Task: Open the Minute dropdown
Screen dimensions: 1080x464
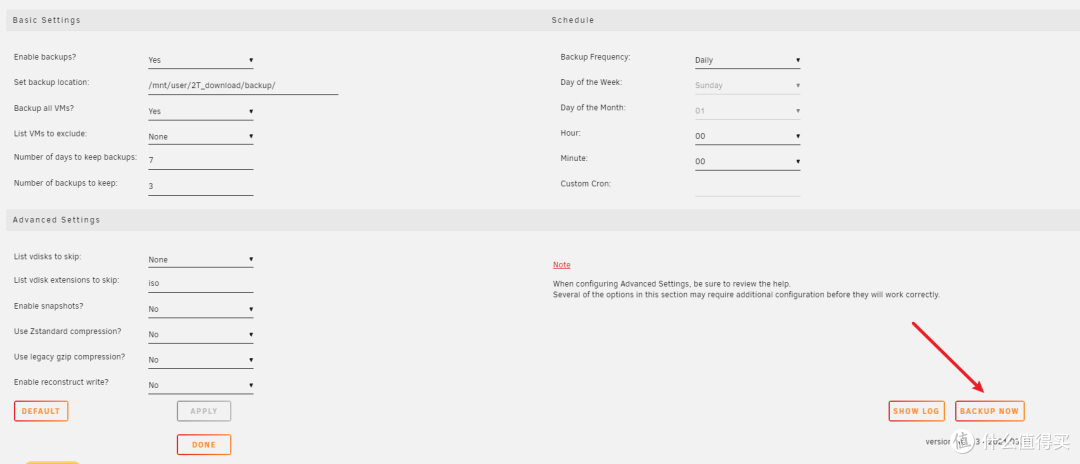Action: coord(747,161)
